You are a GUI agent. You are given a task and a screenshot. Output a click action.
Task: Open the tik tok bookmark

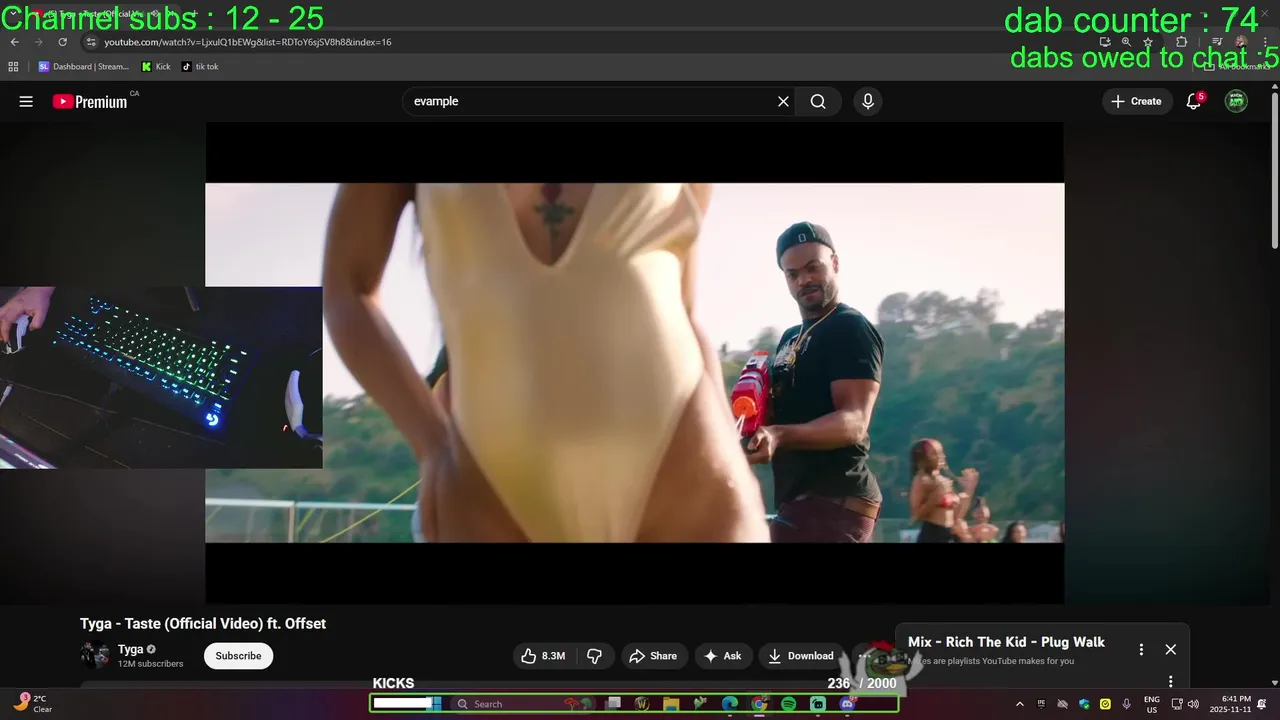(200, 67)
